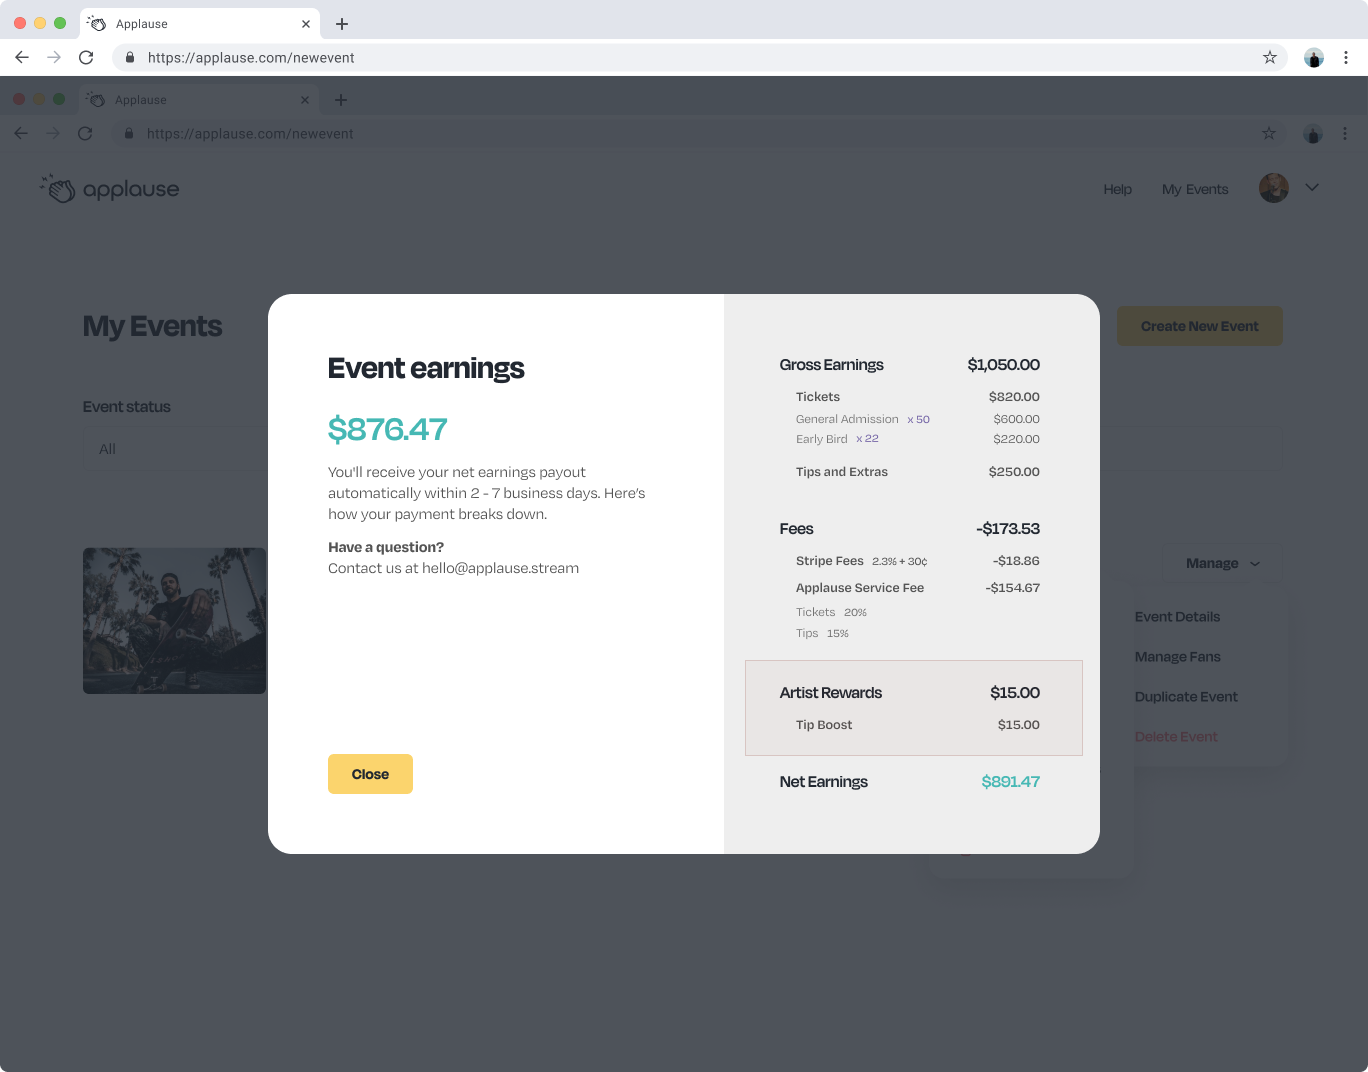
Task: Open the Chrome three-dot menu
Action: pos(1346,57)
